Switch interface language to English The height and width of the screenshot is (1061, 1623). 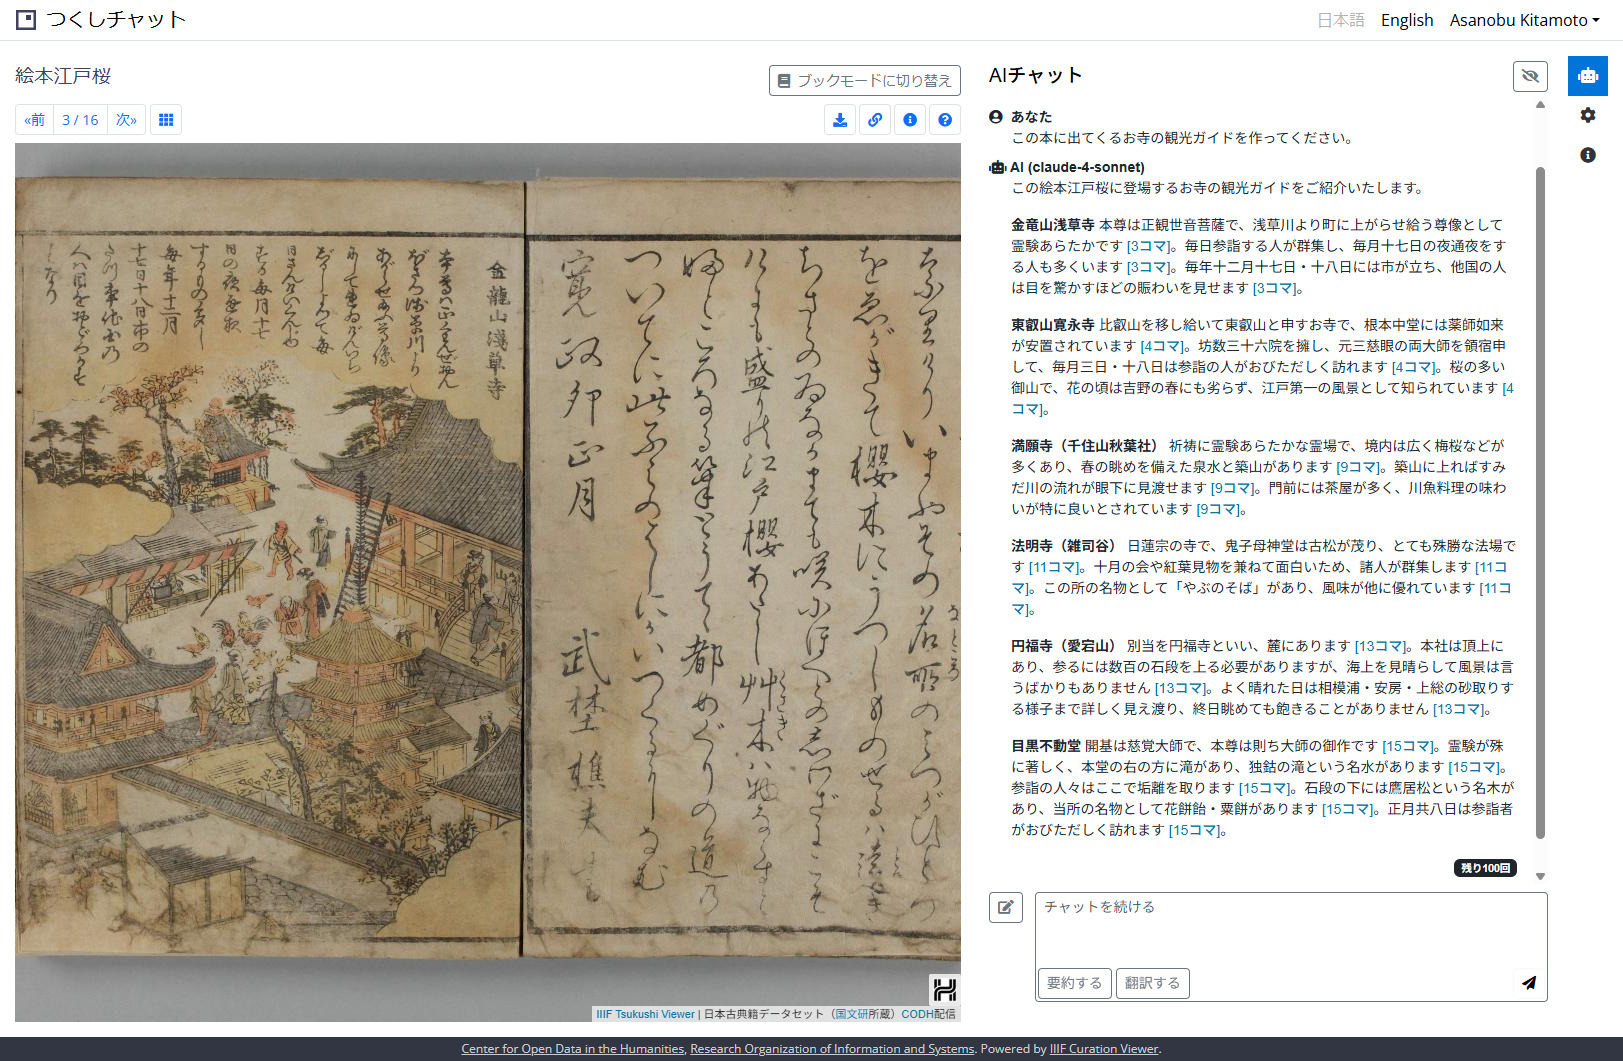[x=1406, y=20]
